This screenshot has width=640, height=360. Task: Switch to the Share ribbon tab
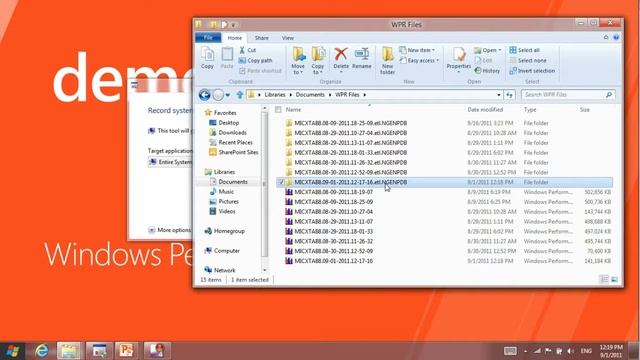coord(262,38)
